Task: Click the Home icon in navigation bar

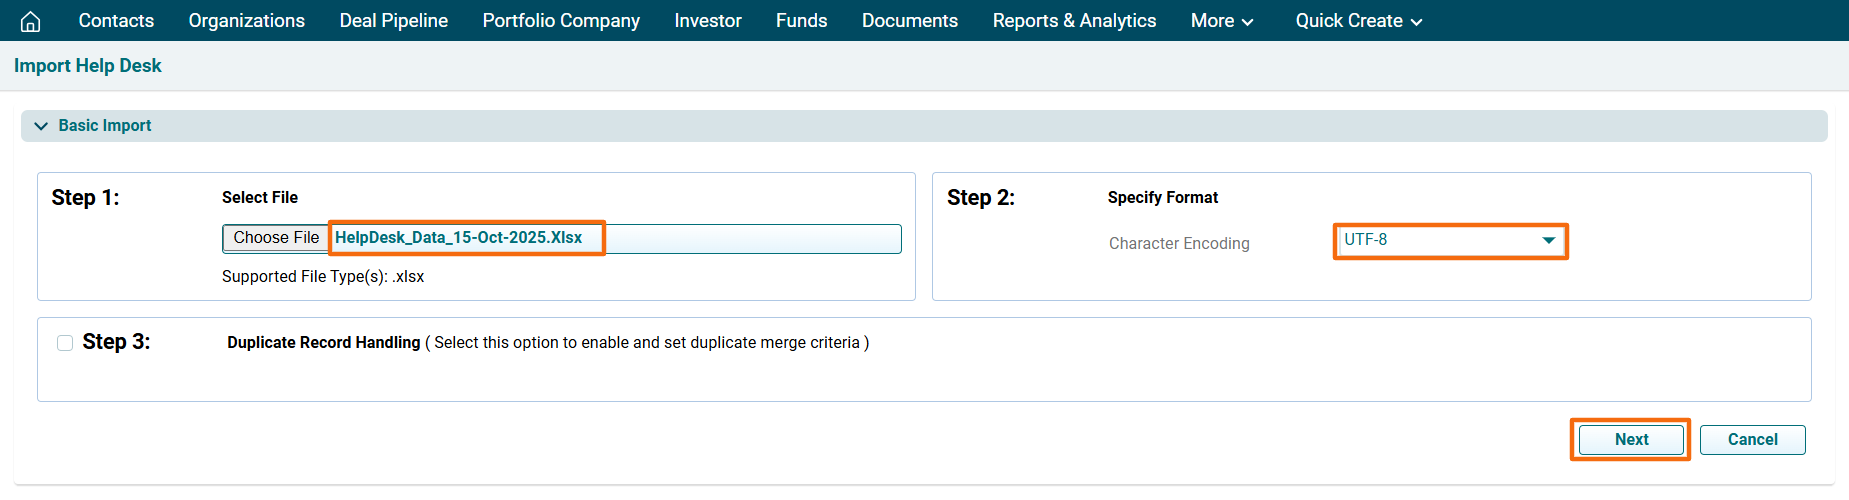Action: [31, 21]
